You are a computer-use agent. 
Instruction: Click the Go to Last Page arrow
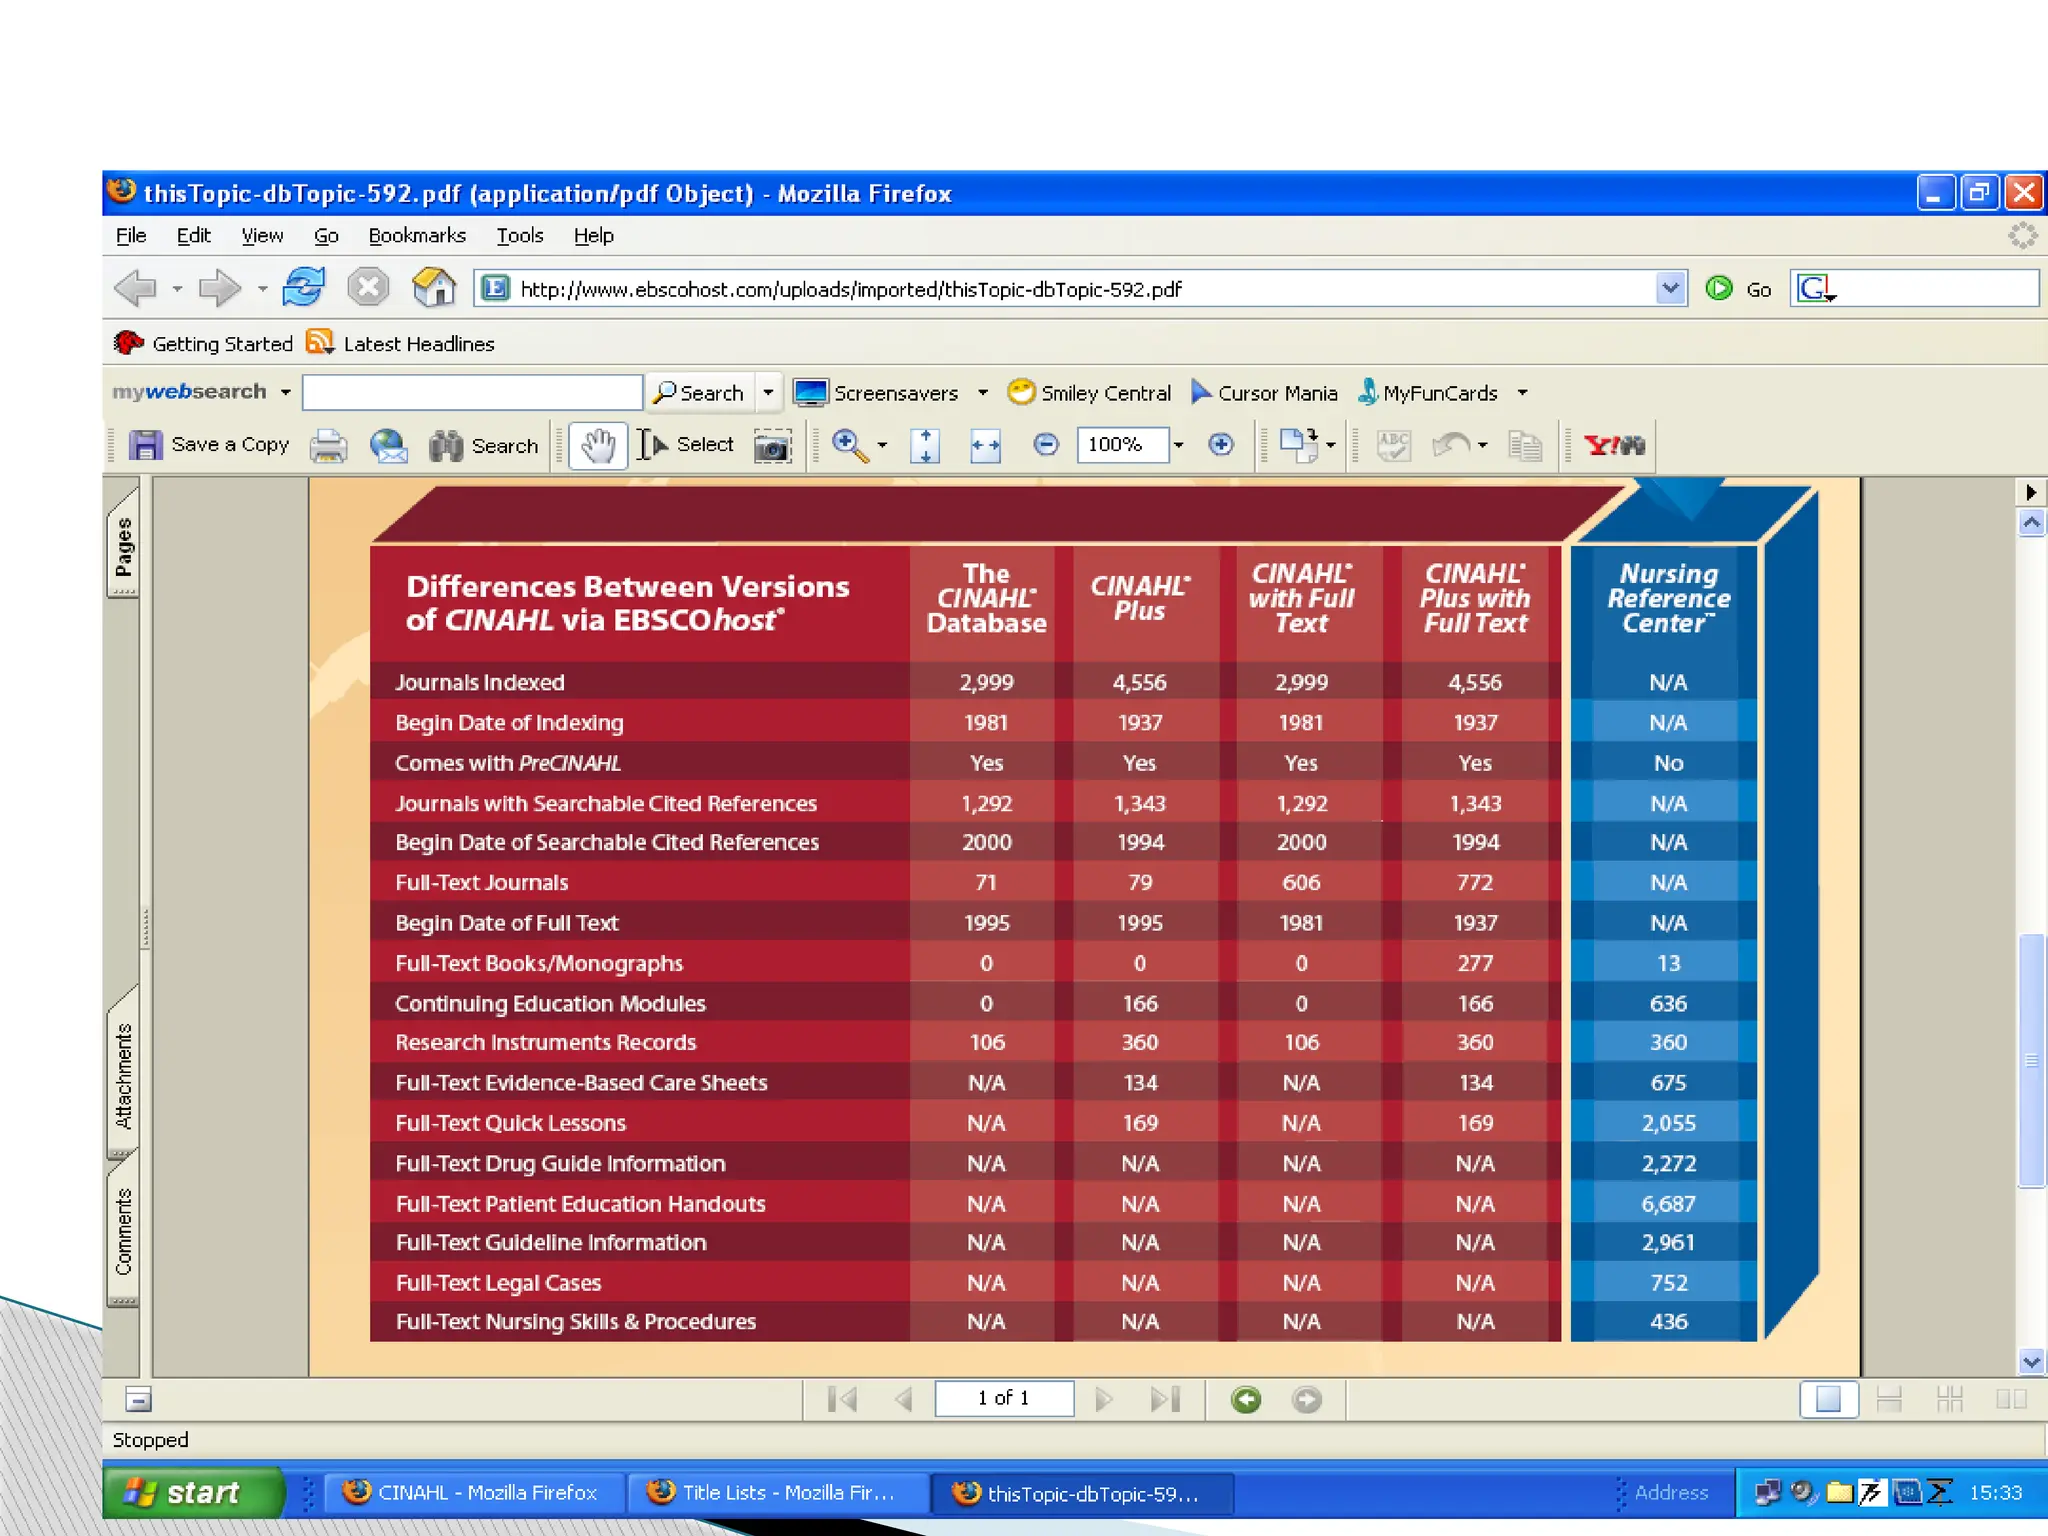coord(1166,1399)
